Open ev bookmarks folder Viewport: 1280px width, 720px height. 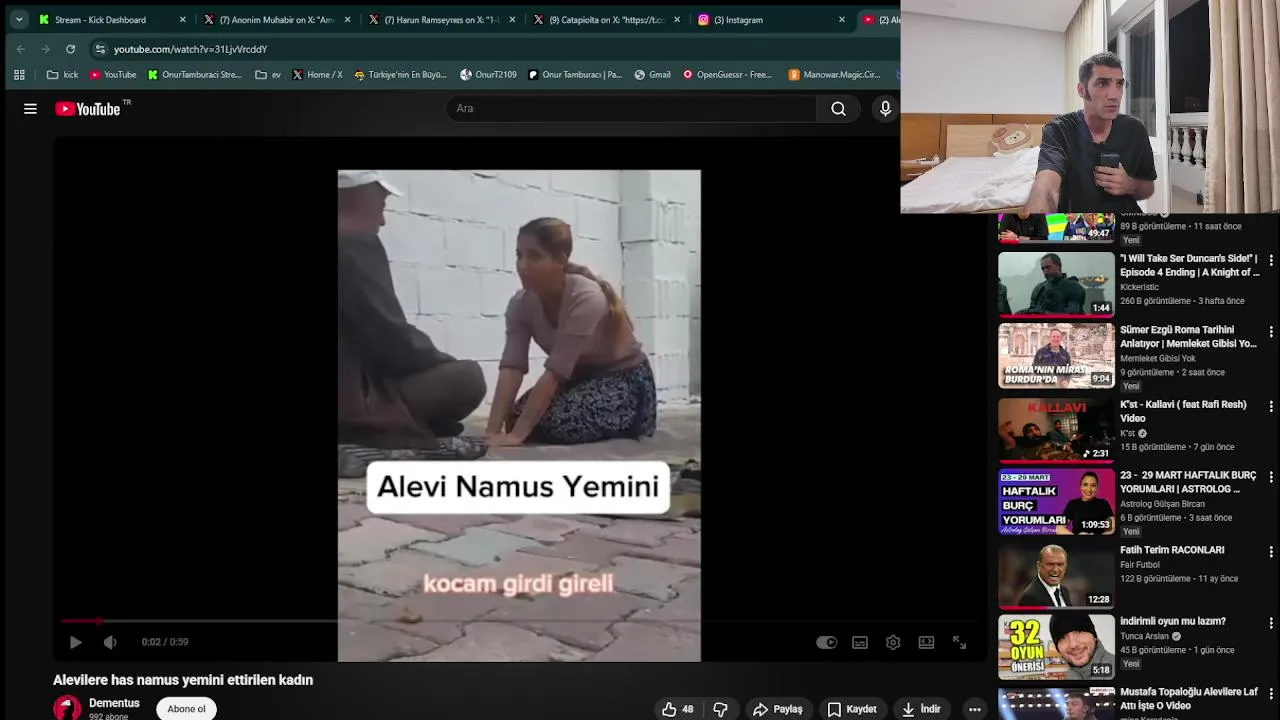click(x=268, y=74)
